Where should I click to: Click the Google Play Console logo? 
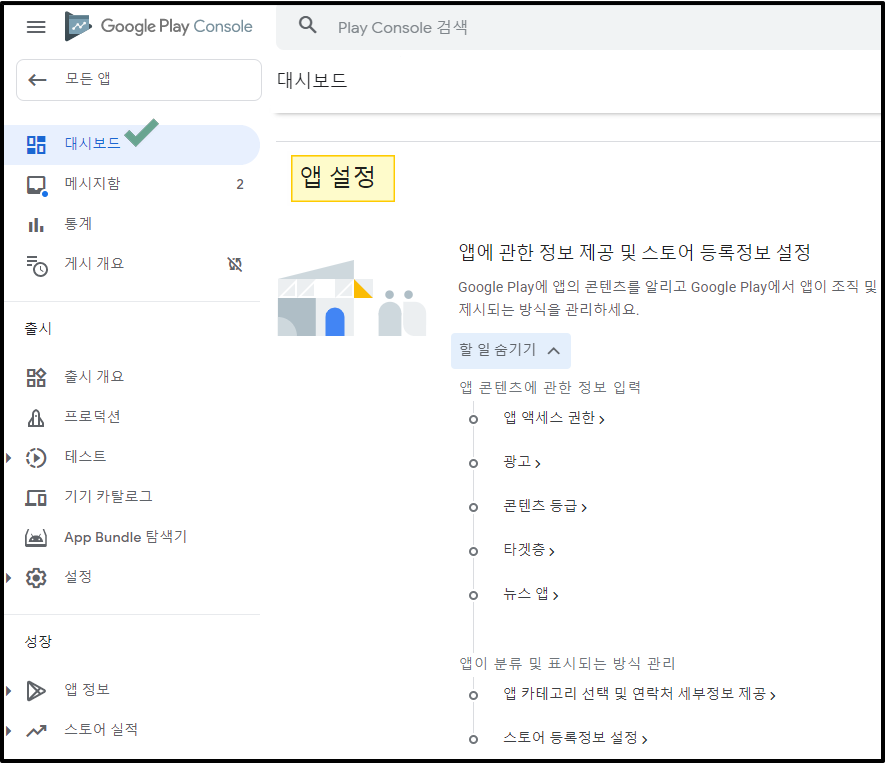(159, 27)
